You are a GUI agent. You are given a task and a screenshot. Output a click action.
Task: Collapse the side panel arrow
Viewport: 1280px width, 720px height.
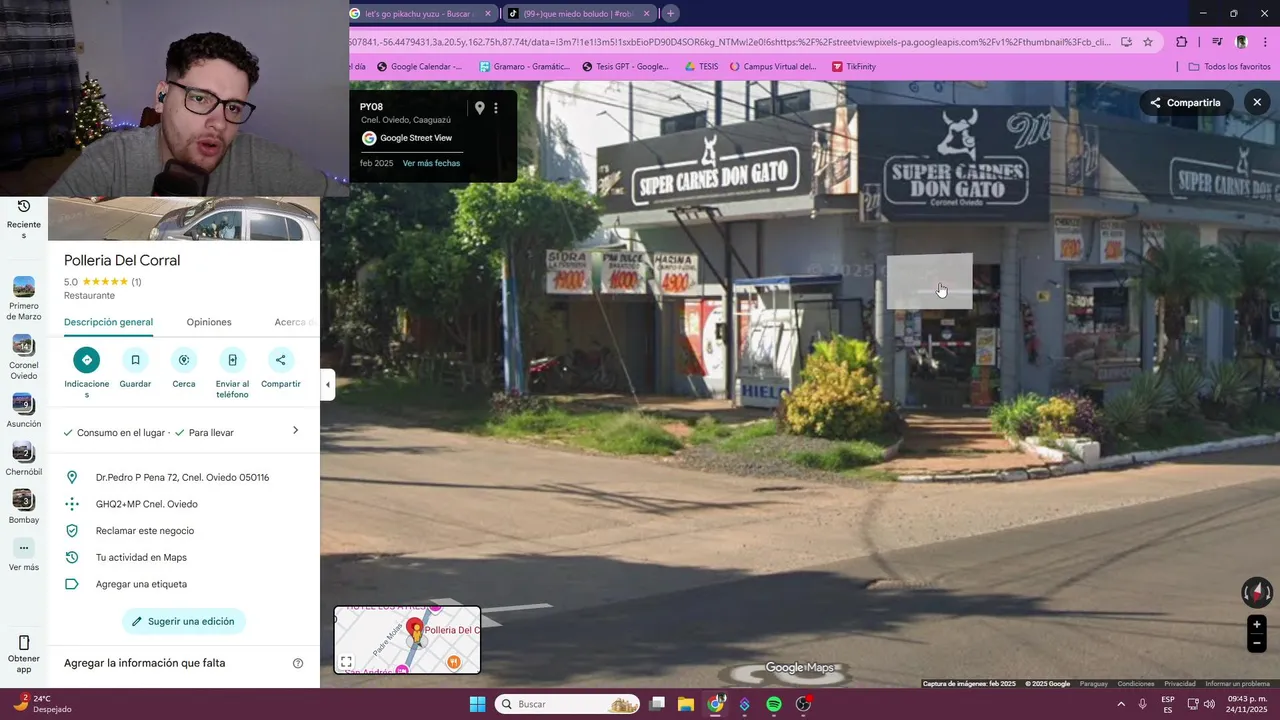tap(327, 385)
